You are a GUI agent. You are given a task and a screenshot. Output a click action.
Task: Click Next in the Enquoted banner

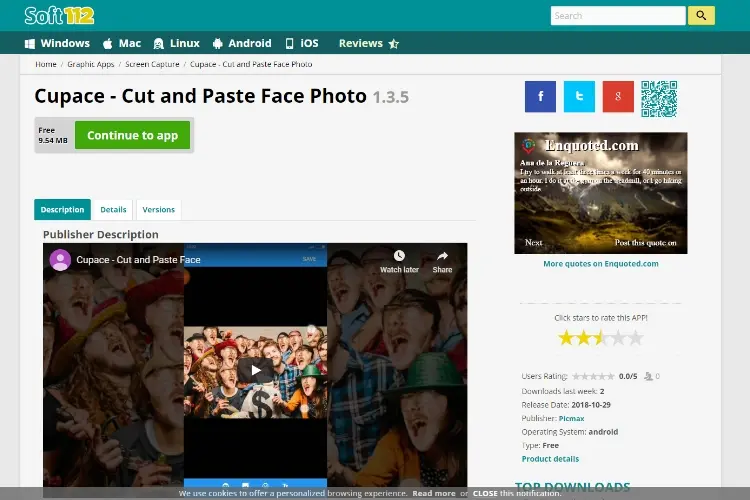[534, 243]
